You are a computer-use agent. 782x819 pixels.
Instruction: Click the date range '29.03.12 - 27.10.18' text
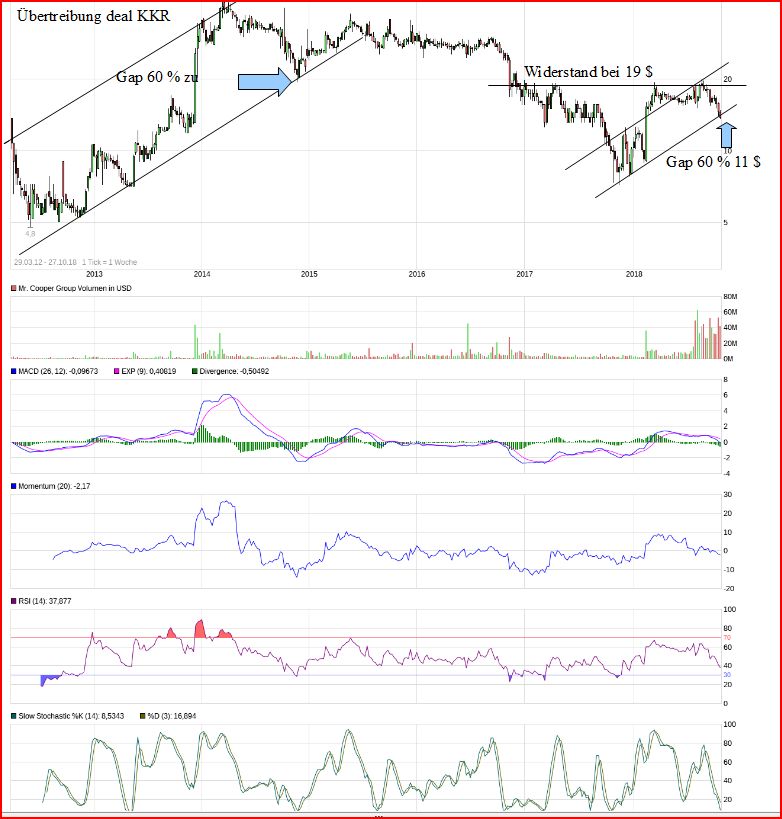click(45, 262)
